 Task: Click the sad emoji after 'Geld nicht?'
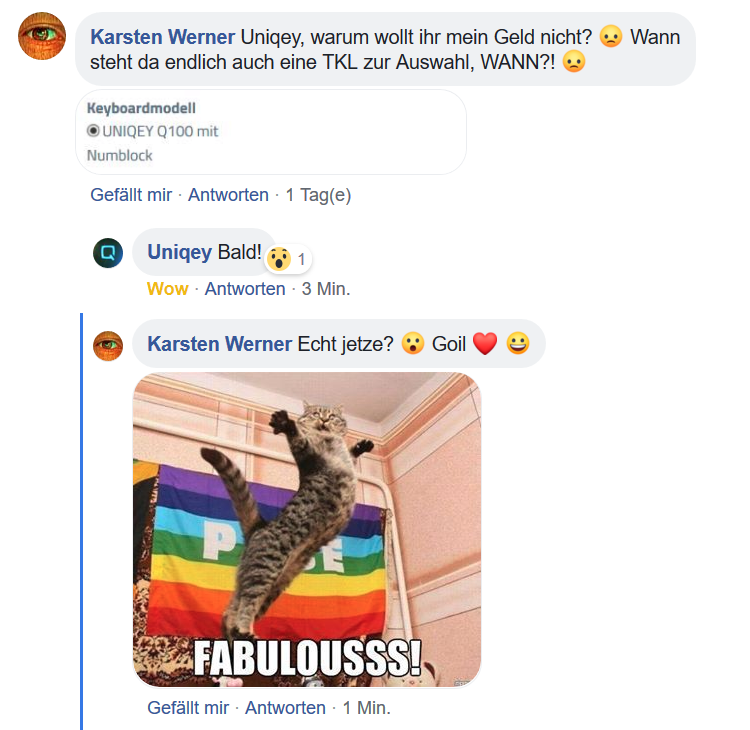pyautogui.click(x=611, y=36)
